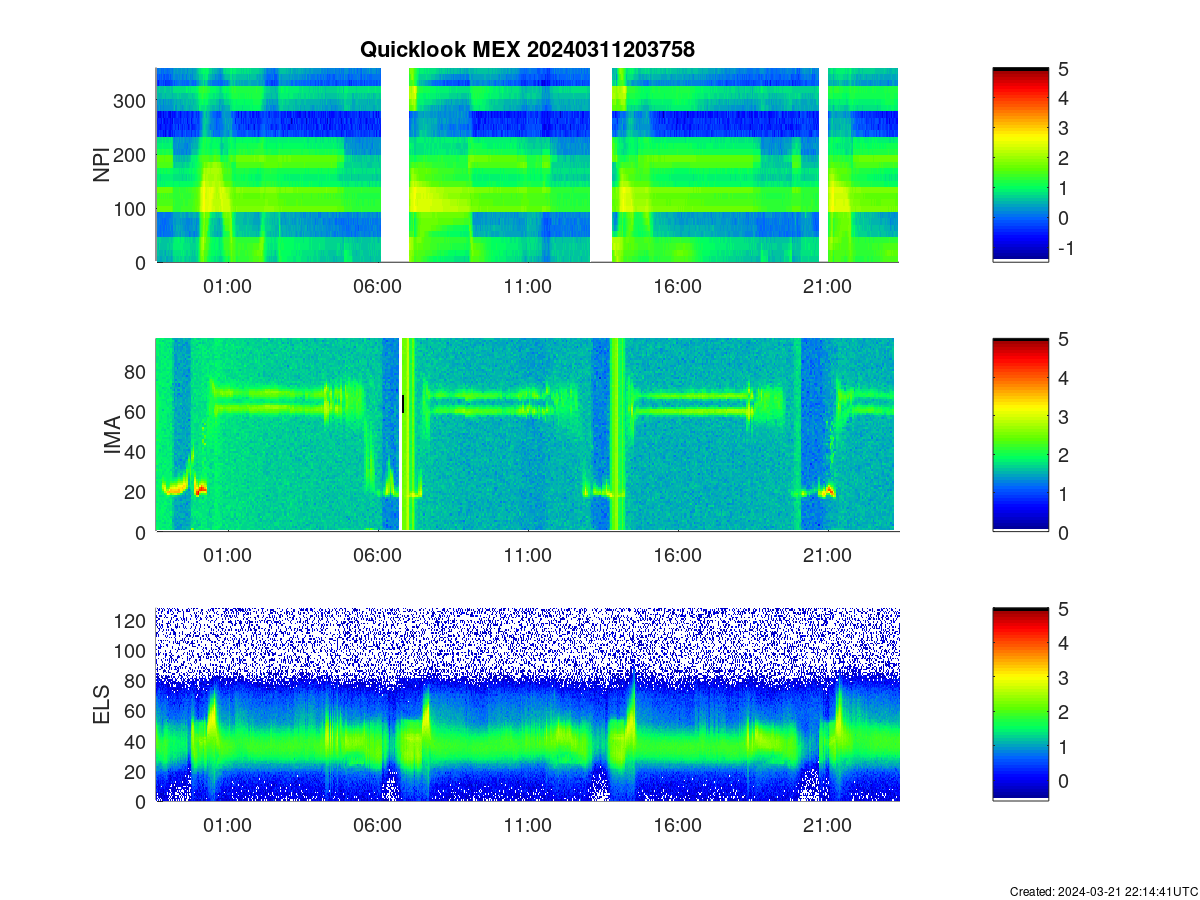Click the 01:00 tick under the ELS plot
This screenshot has height=900, width=1200.
coord(227,826)
